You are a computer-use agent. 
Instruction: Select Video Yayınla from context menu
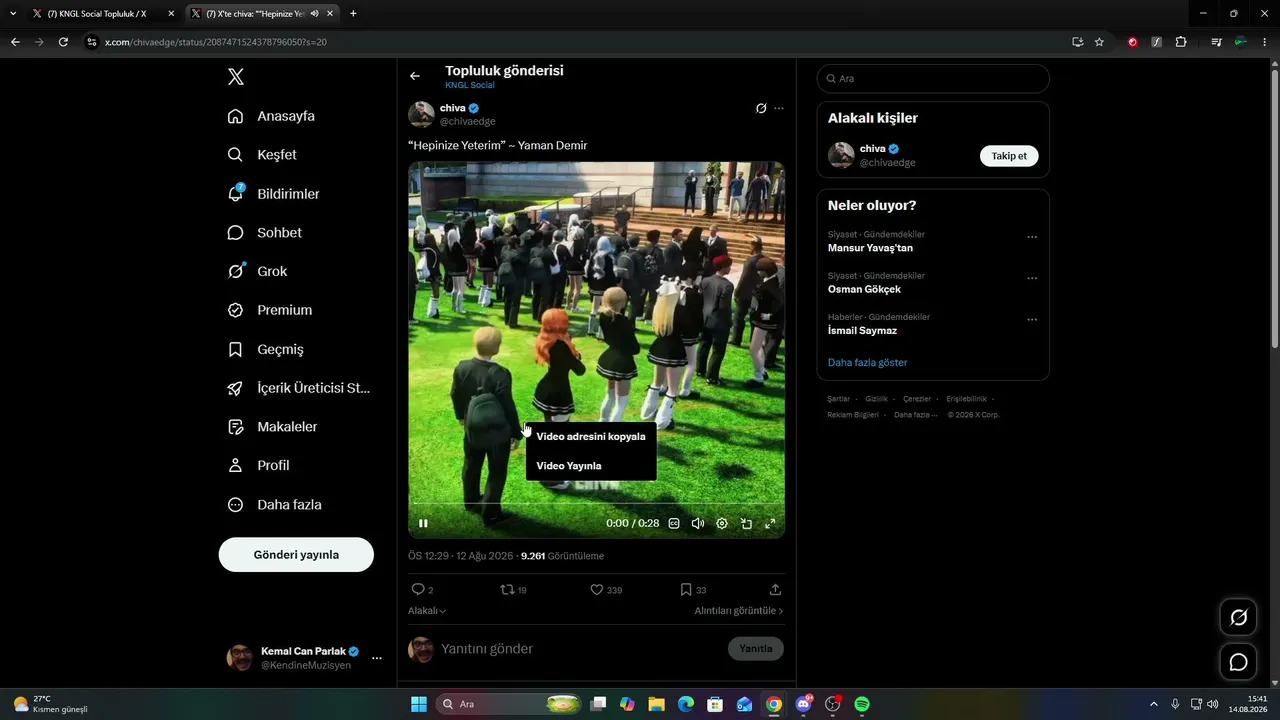click(x=591, y=466)
